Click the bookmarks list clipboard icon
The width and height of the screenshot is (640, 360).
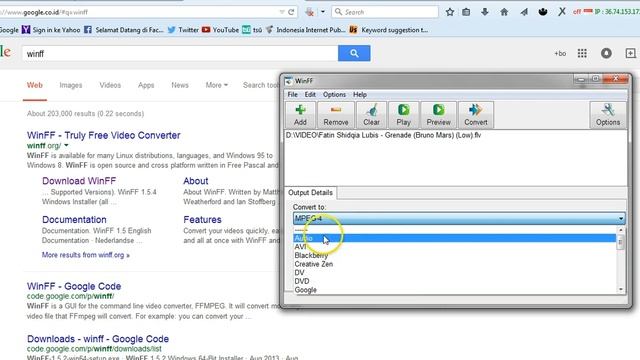[x=466, y=12]
